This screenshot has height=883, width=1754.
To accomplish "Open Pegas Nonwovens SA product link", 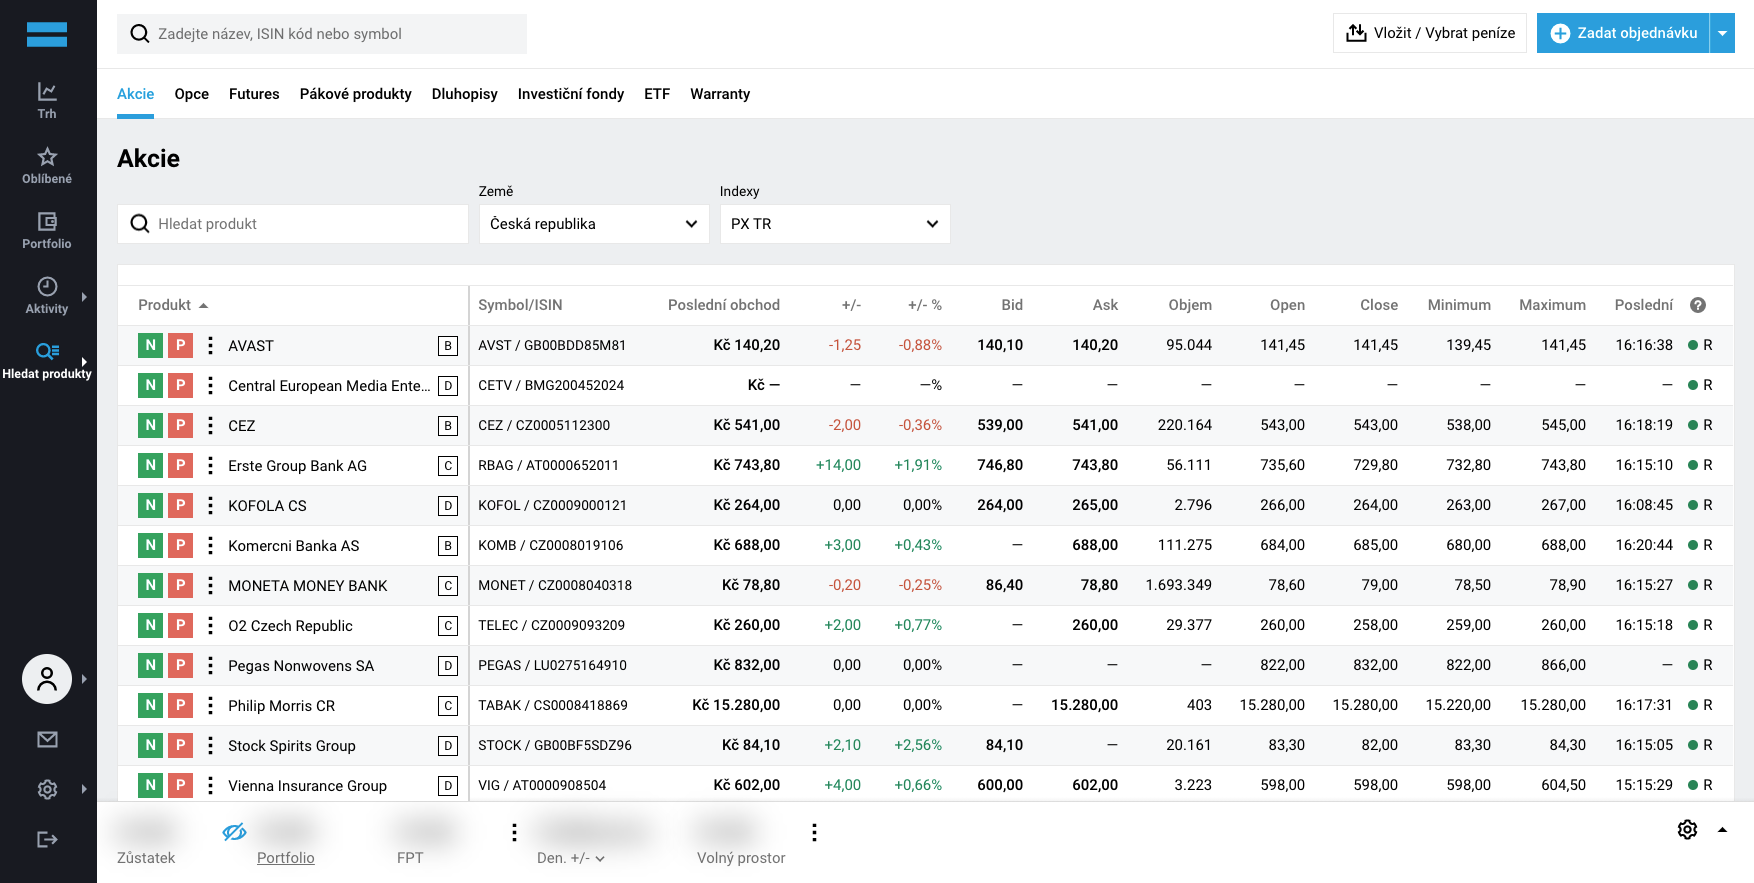I will [x=301, y=666].
